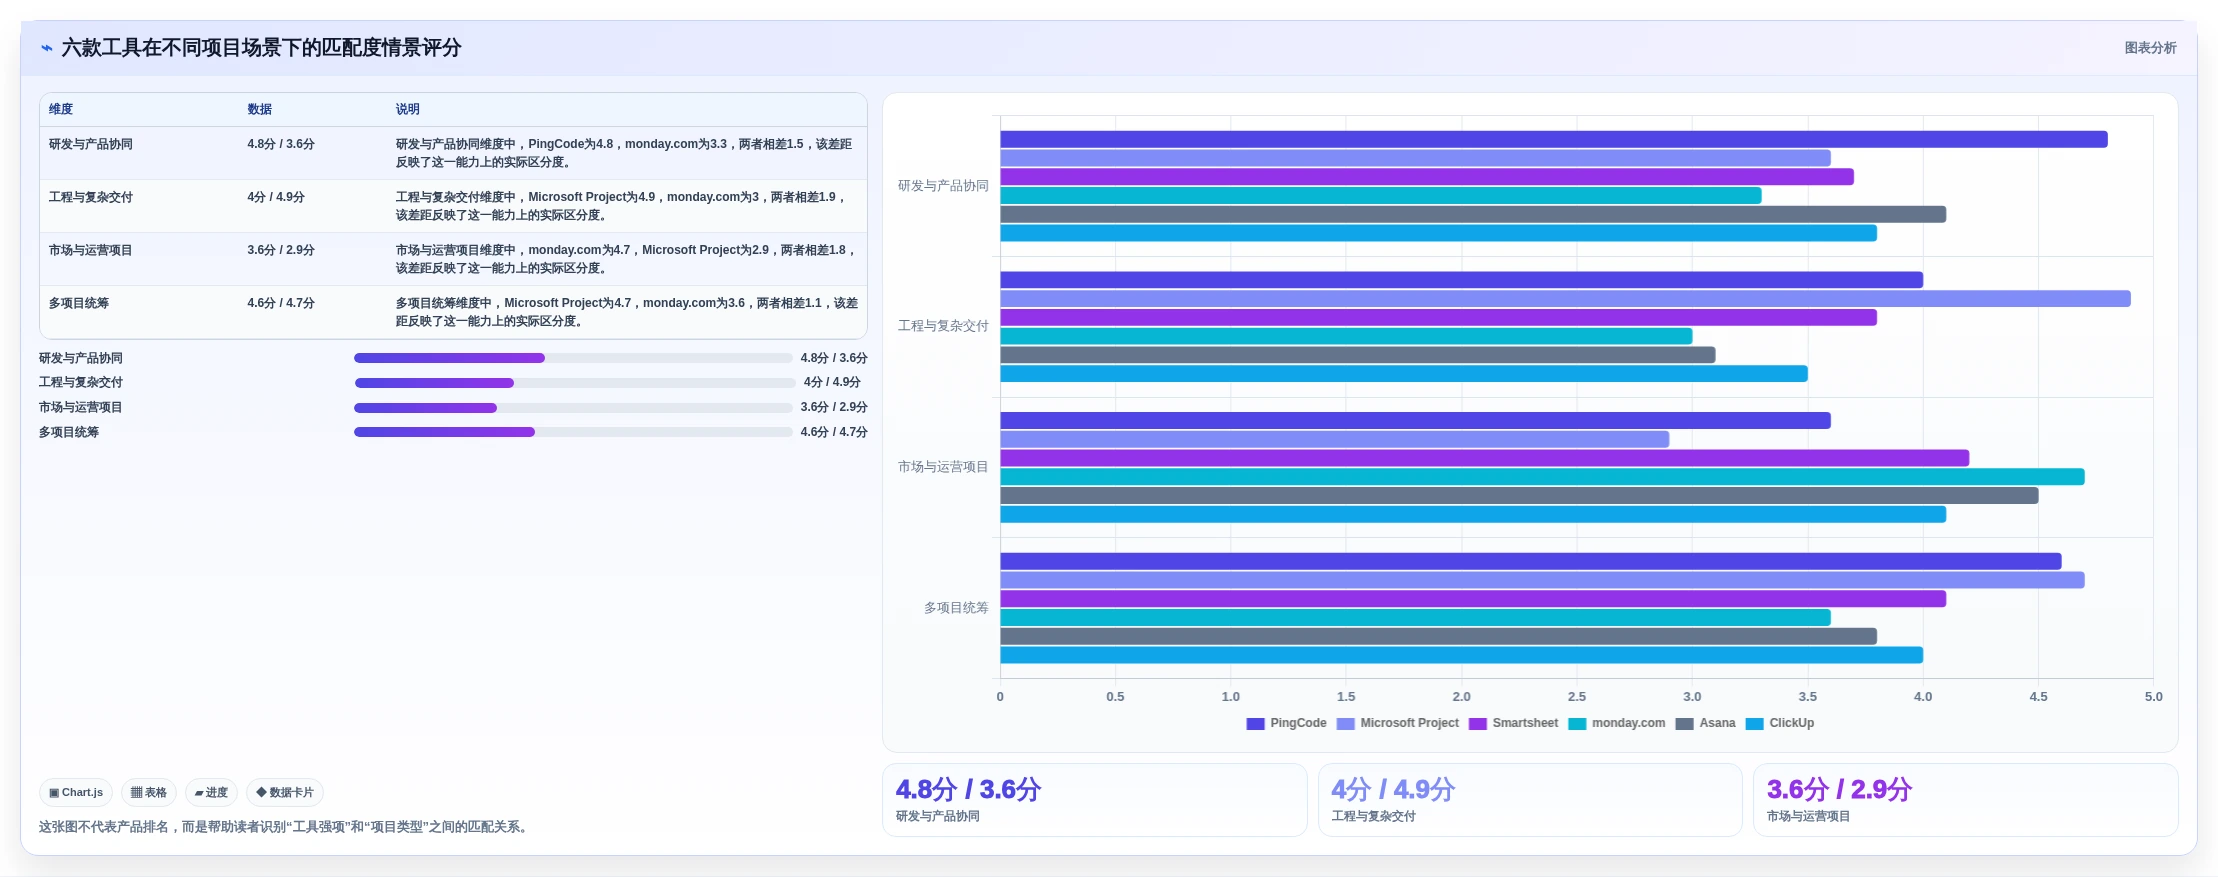Toggle ClickUp series in chart legend
Viewport: 2218px width, 877px height.
1779,723
